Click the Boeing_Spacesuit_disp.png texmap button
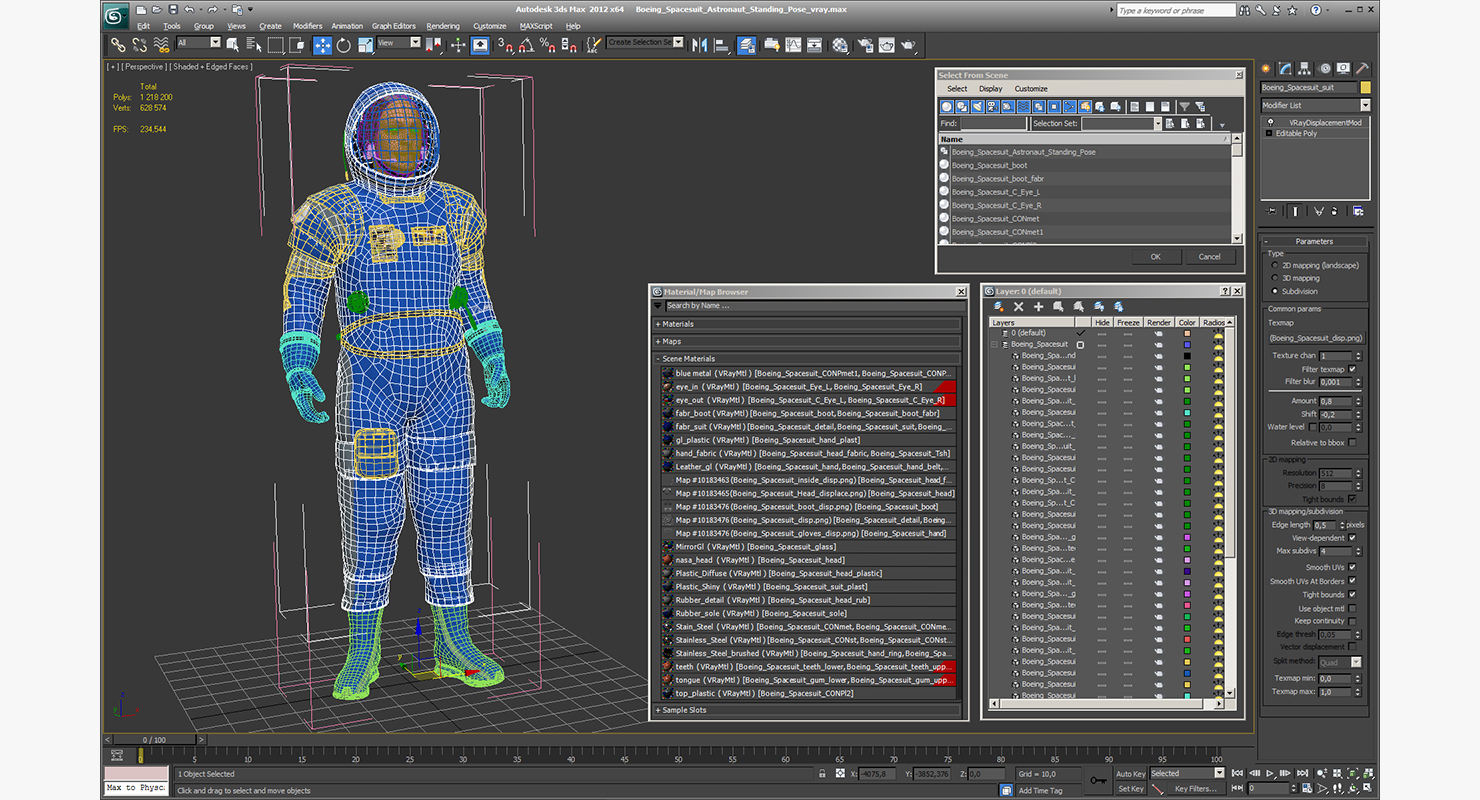Image resolution: width=1480 pixels, height=800 pixels. pyautogui.click(x=1315, y=338)
